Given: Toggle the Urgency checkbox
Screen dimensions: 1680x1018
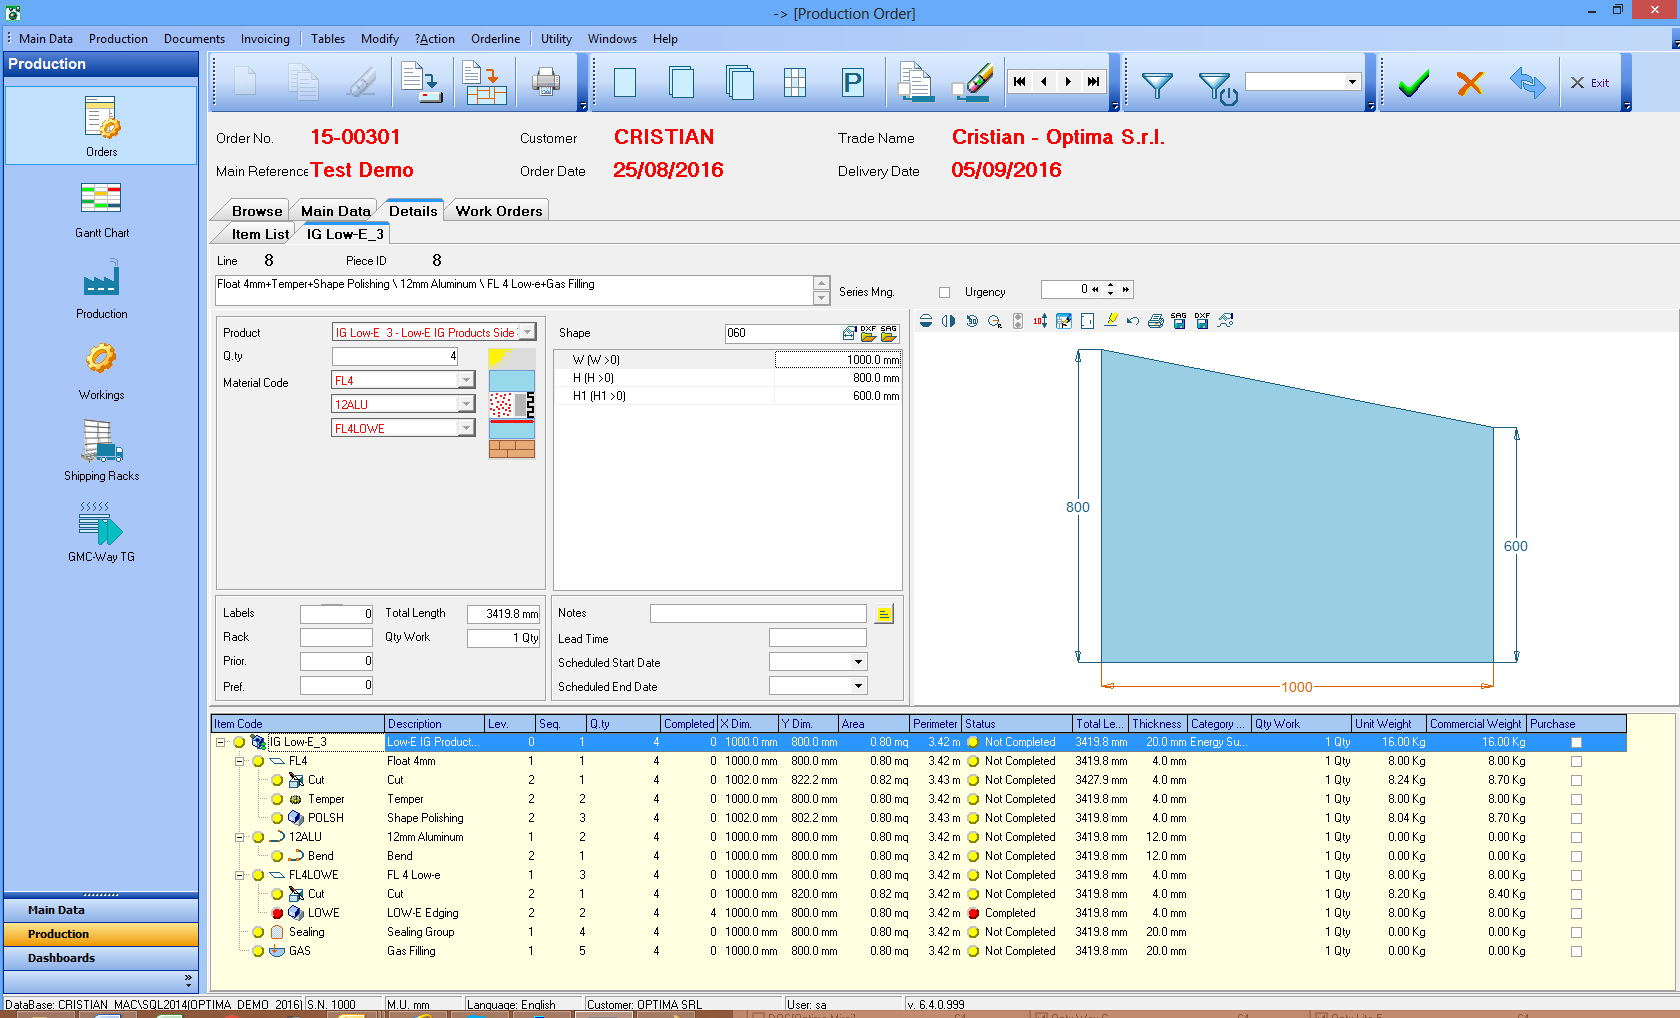Looking at the screenshot, I should tap(945, 292).
